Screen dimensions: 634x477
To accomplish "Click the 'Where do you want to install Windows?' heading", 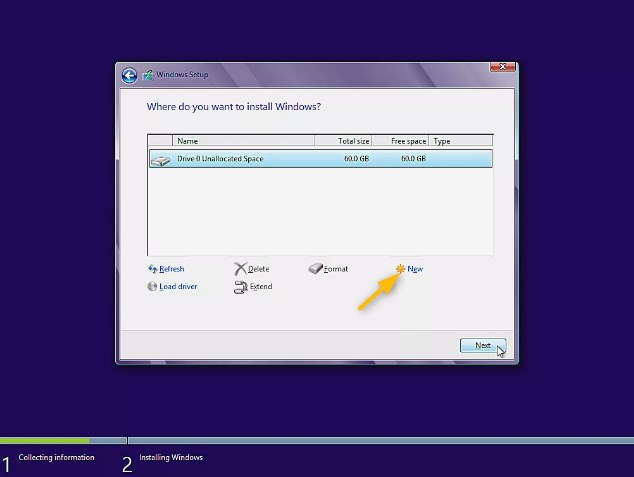I will 234,107.
